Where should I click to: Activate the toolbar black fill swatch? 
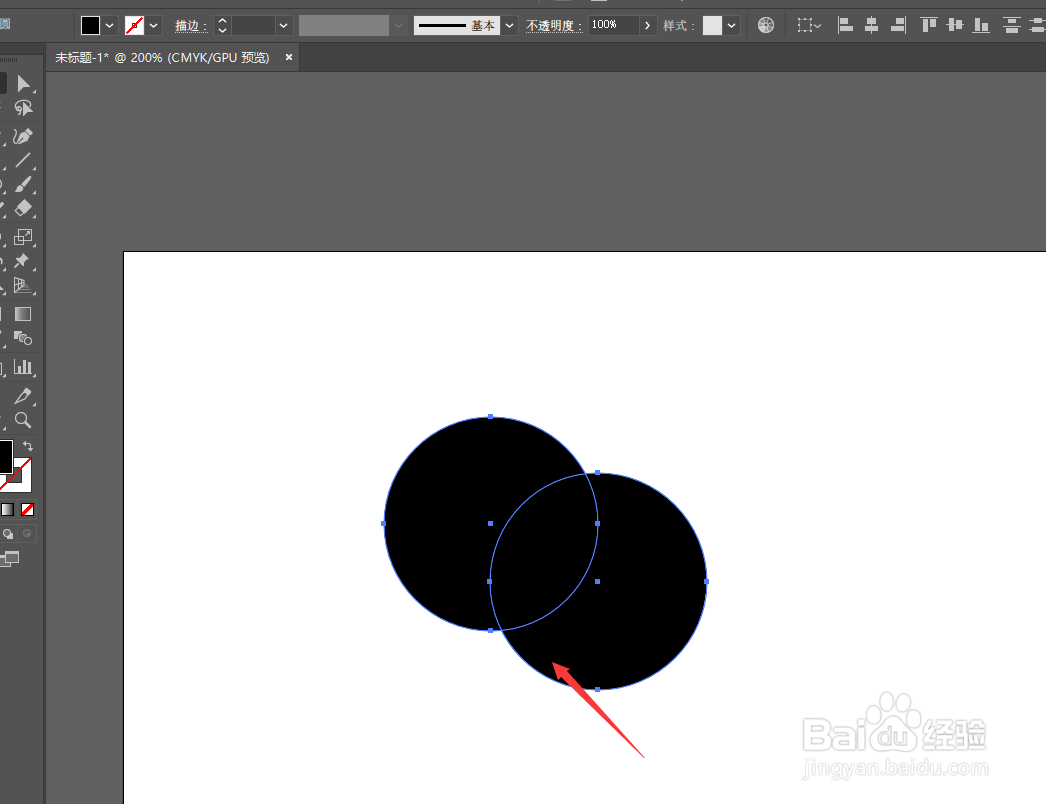pos(5,456)
